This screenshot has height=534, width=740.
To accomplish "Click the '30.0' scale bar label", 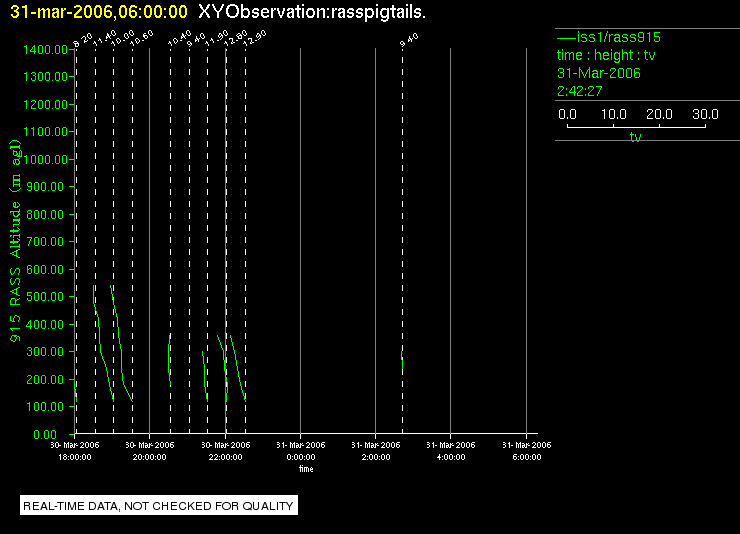I will tap(705, 114).
